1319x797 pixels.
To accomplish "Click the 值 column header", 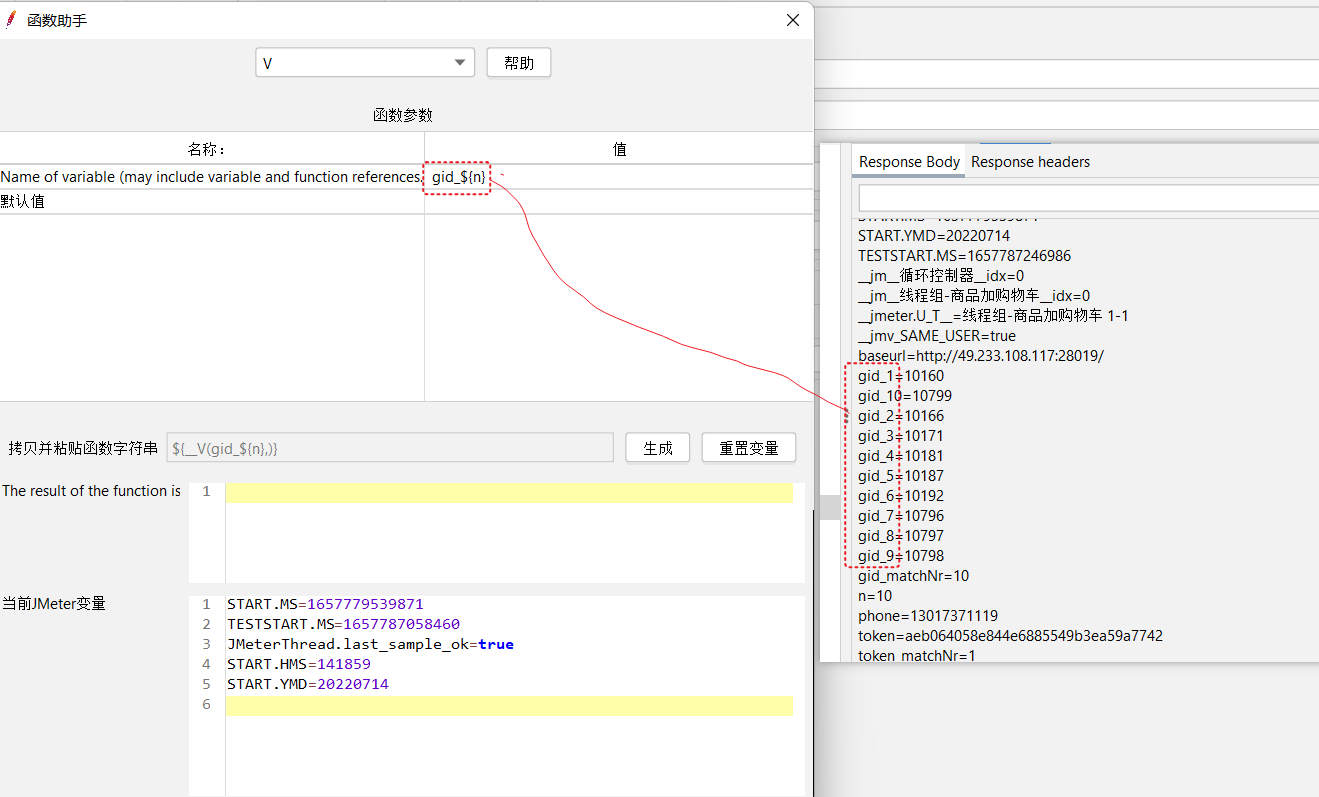I will click(x=619, y=149).
